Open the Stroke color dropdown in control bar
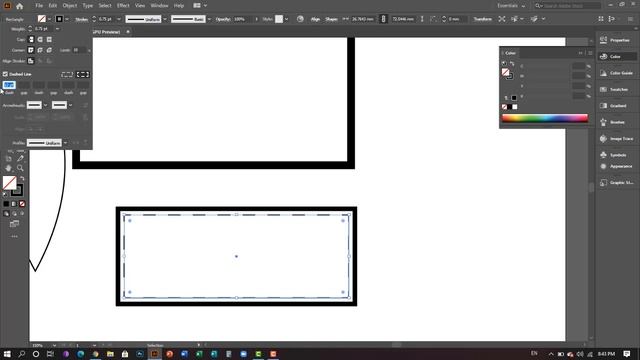640x360 pixels. pyautogui.click(x=67, y=19)
